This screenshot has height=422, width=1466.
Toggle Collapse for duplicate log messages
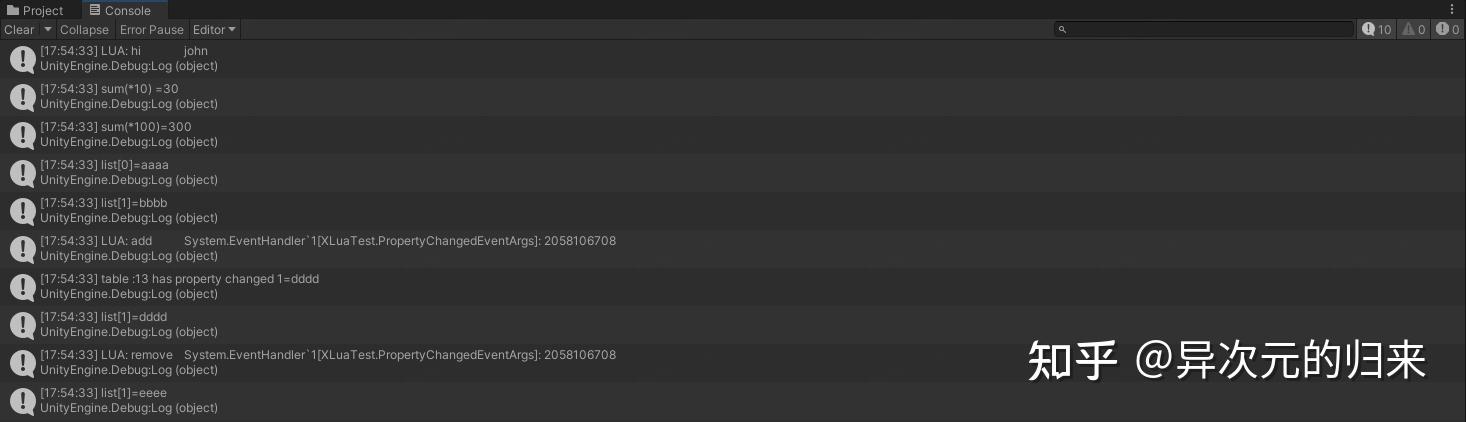[x=84, y=30]
